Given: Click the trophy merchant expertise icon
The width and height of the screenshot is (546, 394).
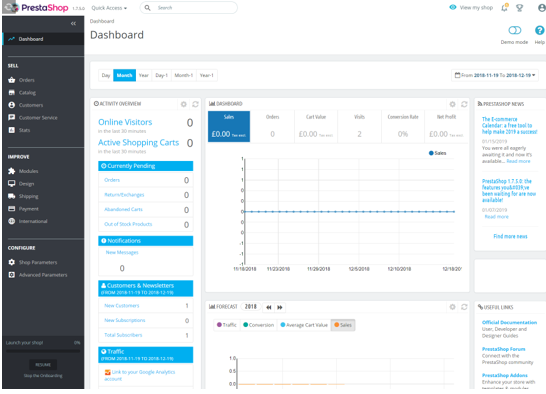Looking at the screenshot, I should pyautogui.click(x=520, y=8).
